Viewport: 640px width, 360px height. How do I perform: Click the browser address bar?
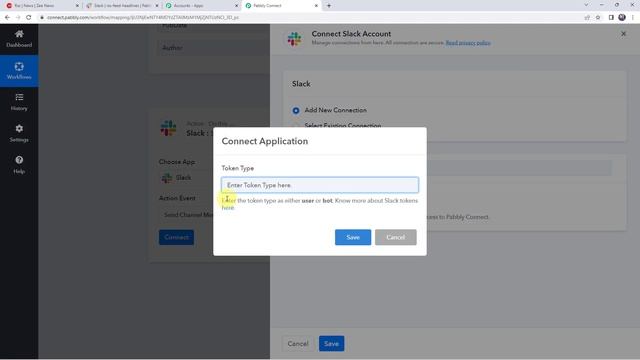(x=310, y=18)
